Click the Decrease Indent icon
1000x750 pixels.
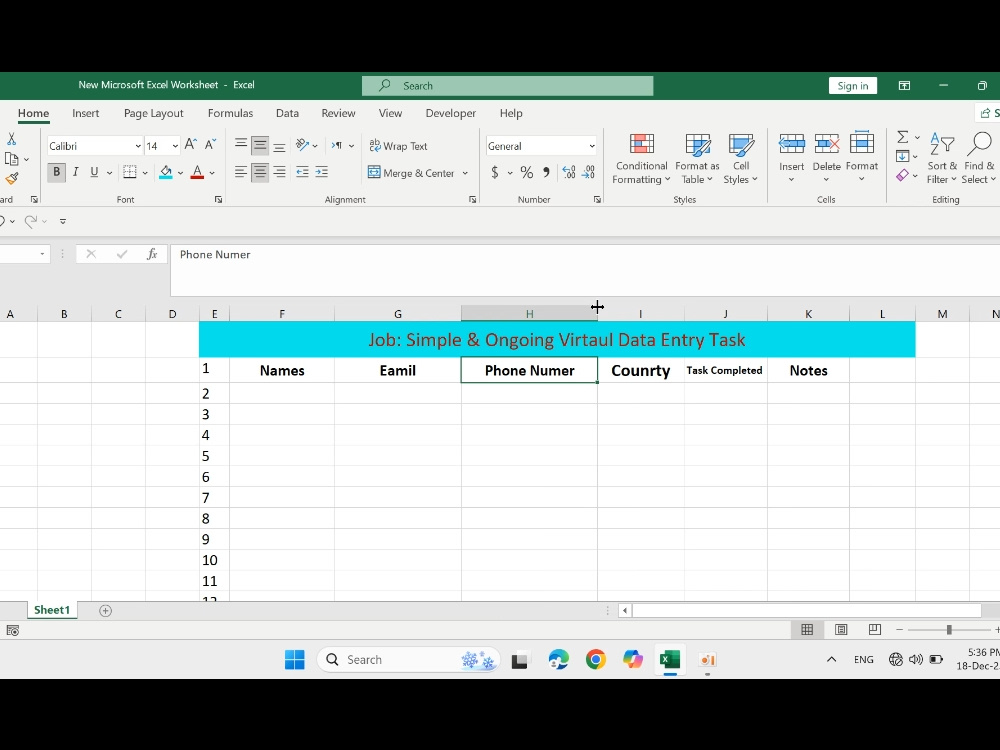click(302, 172)
